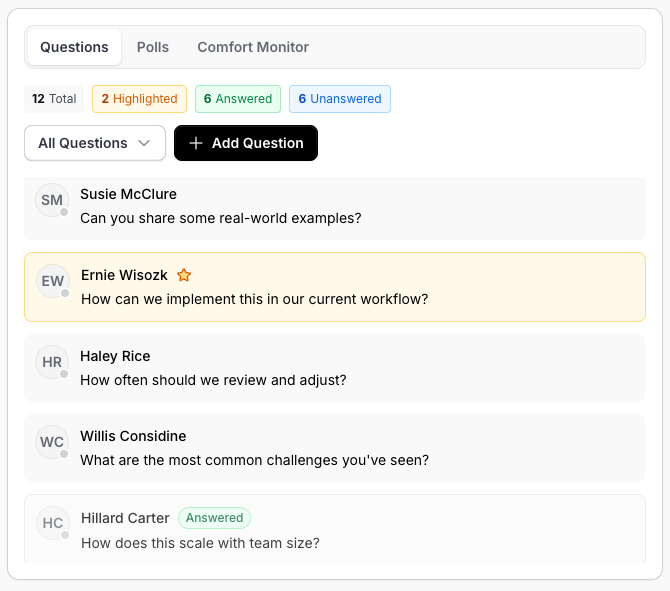This screenshot has width=670, height=591.
Task: Expand the All Questions chevron arrow
Action: pos(145,143)
